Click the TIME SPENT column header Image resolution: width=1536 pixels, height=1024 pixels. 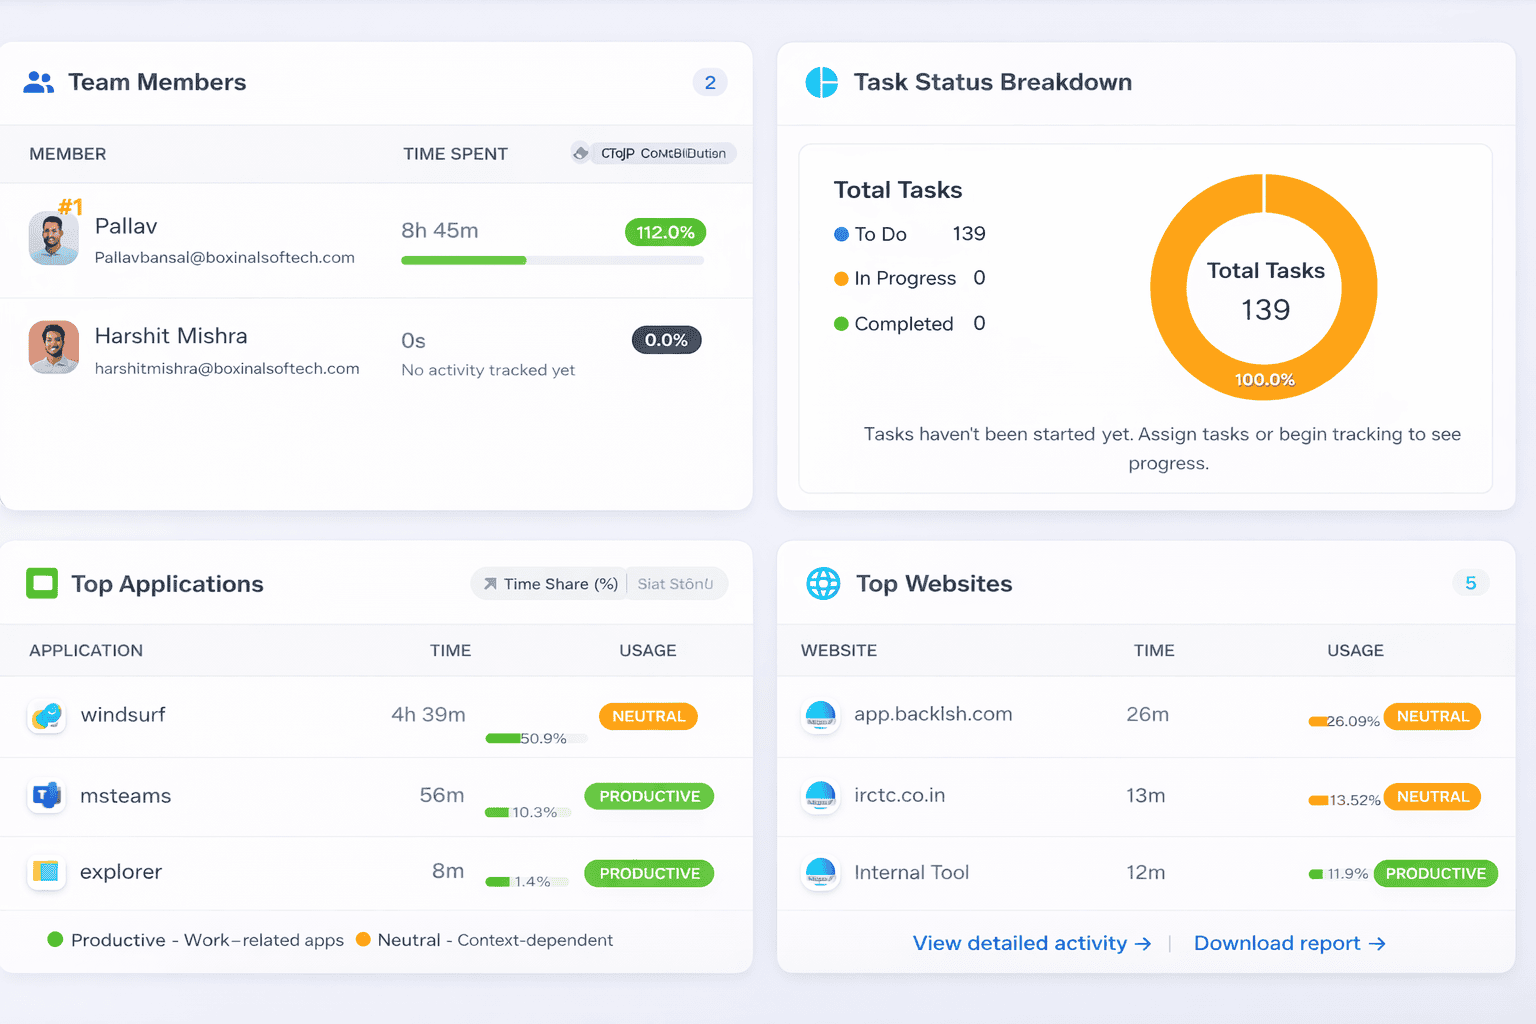click(455, 154)
